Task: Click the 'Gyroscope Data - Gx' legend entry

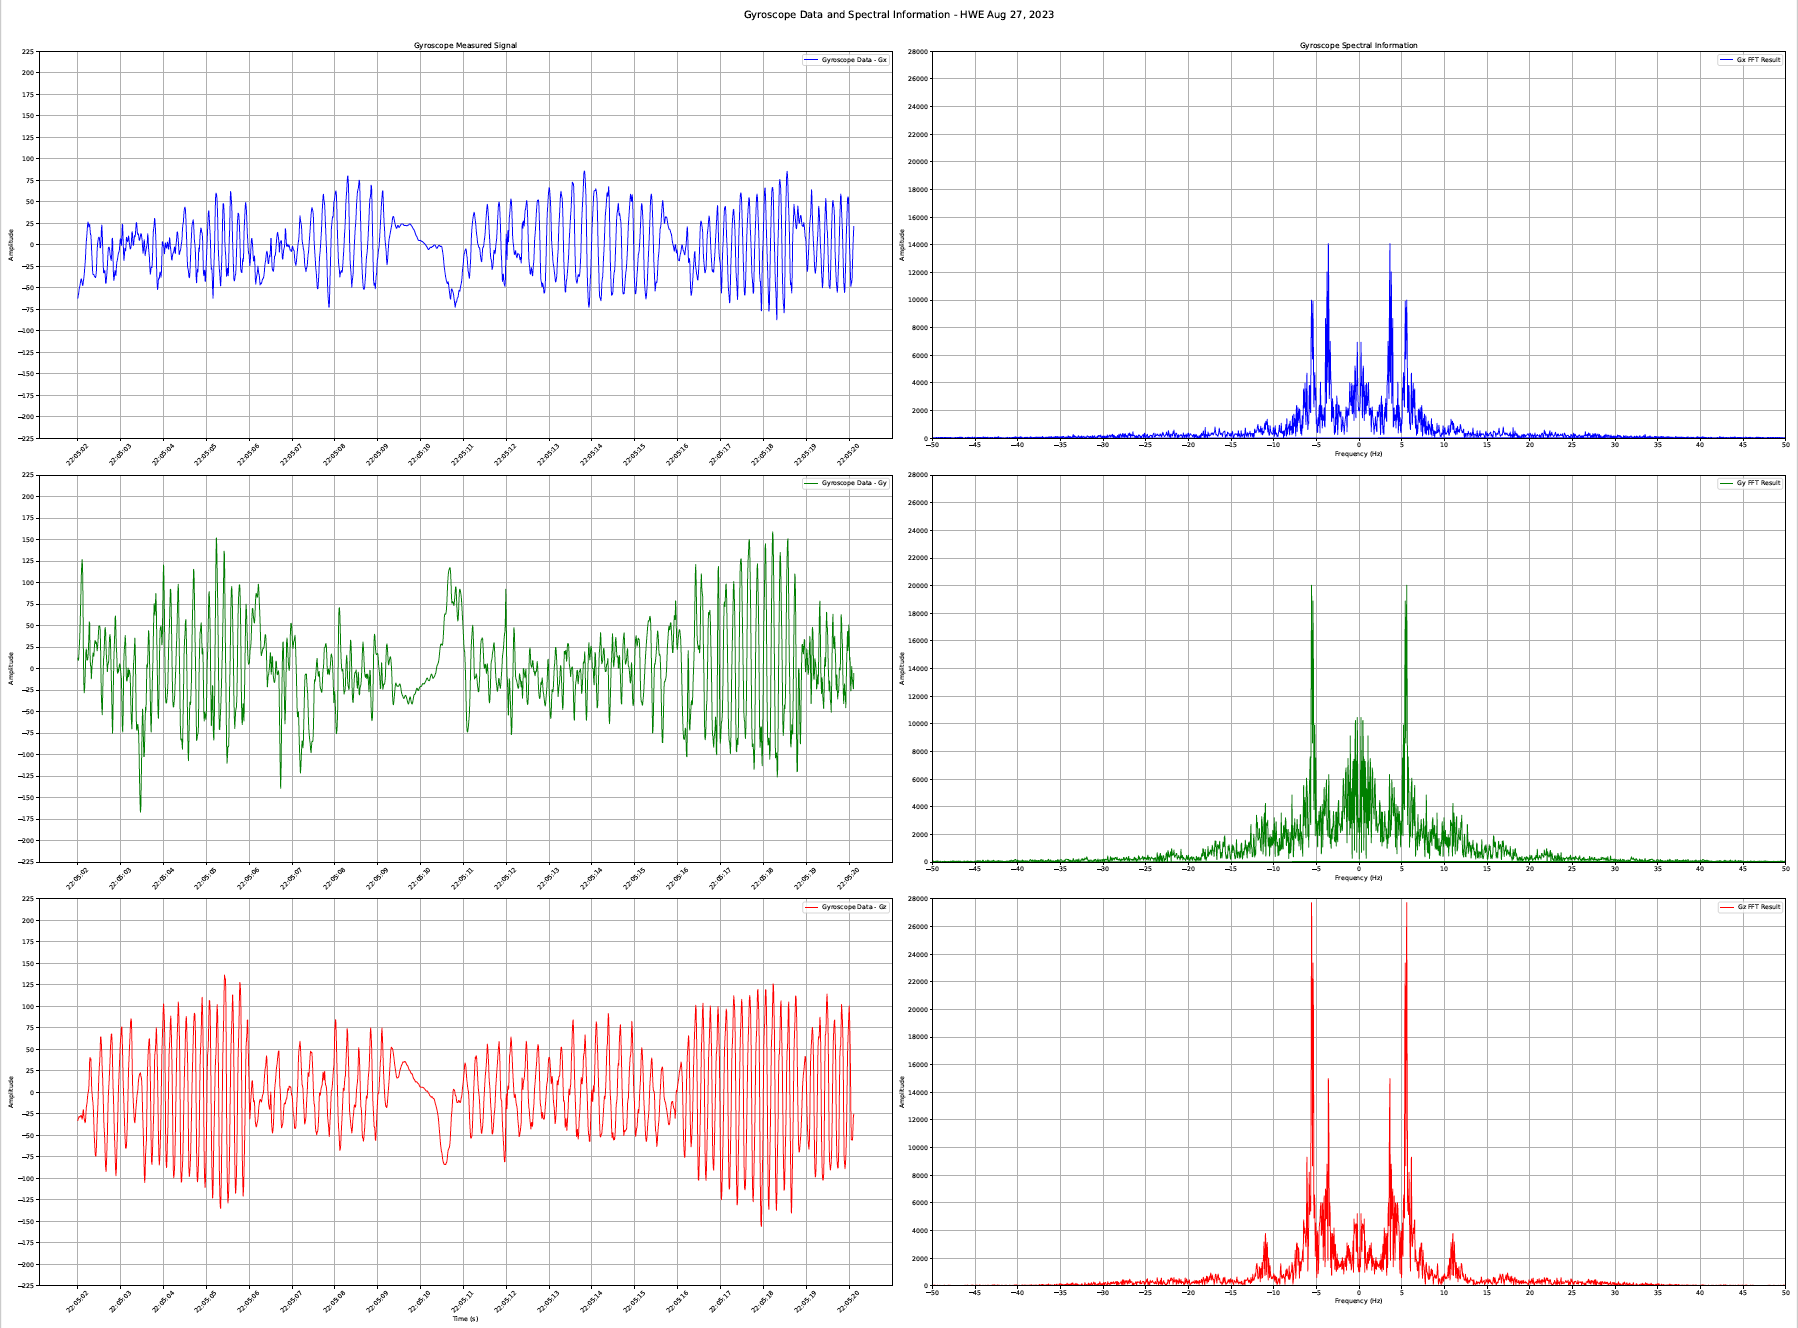Action: click(854, 60)
